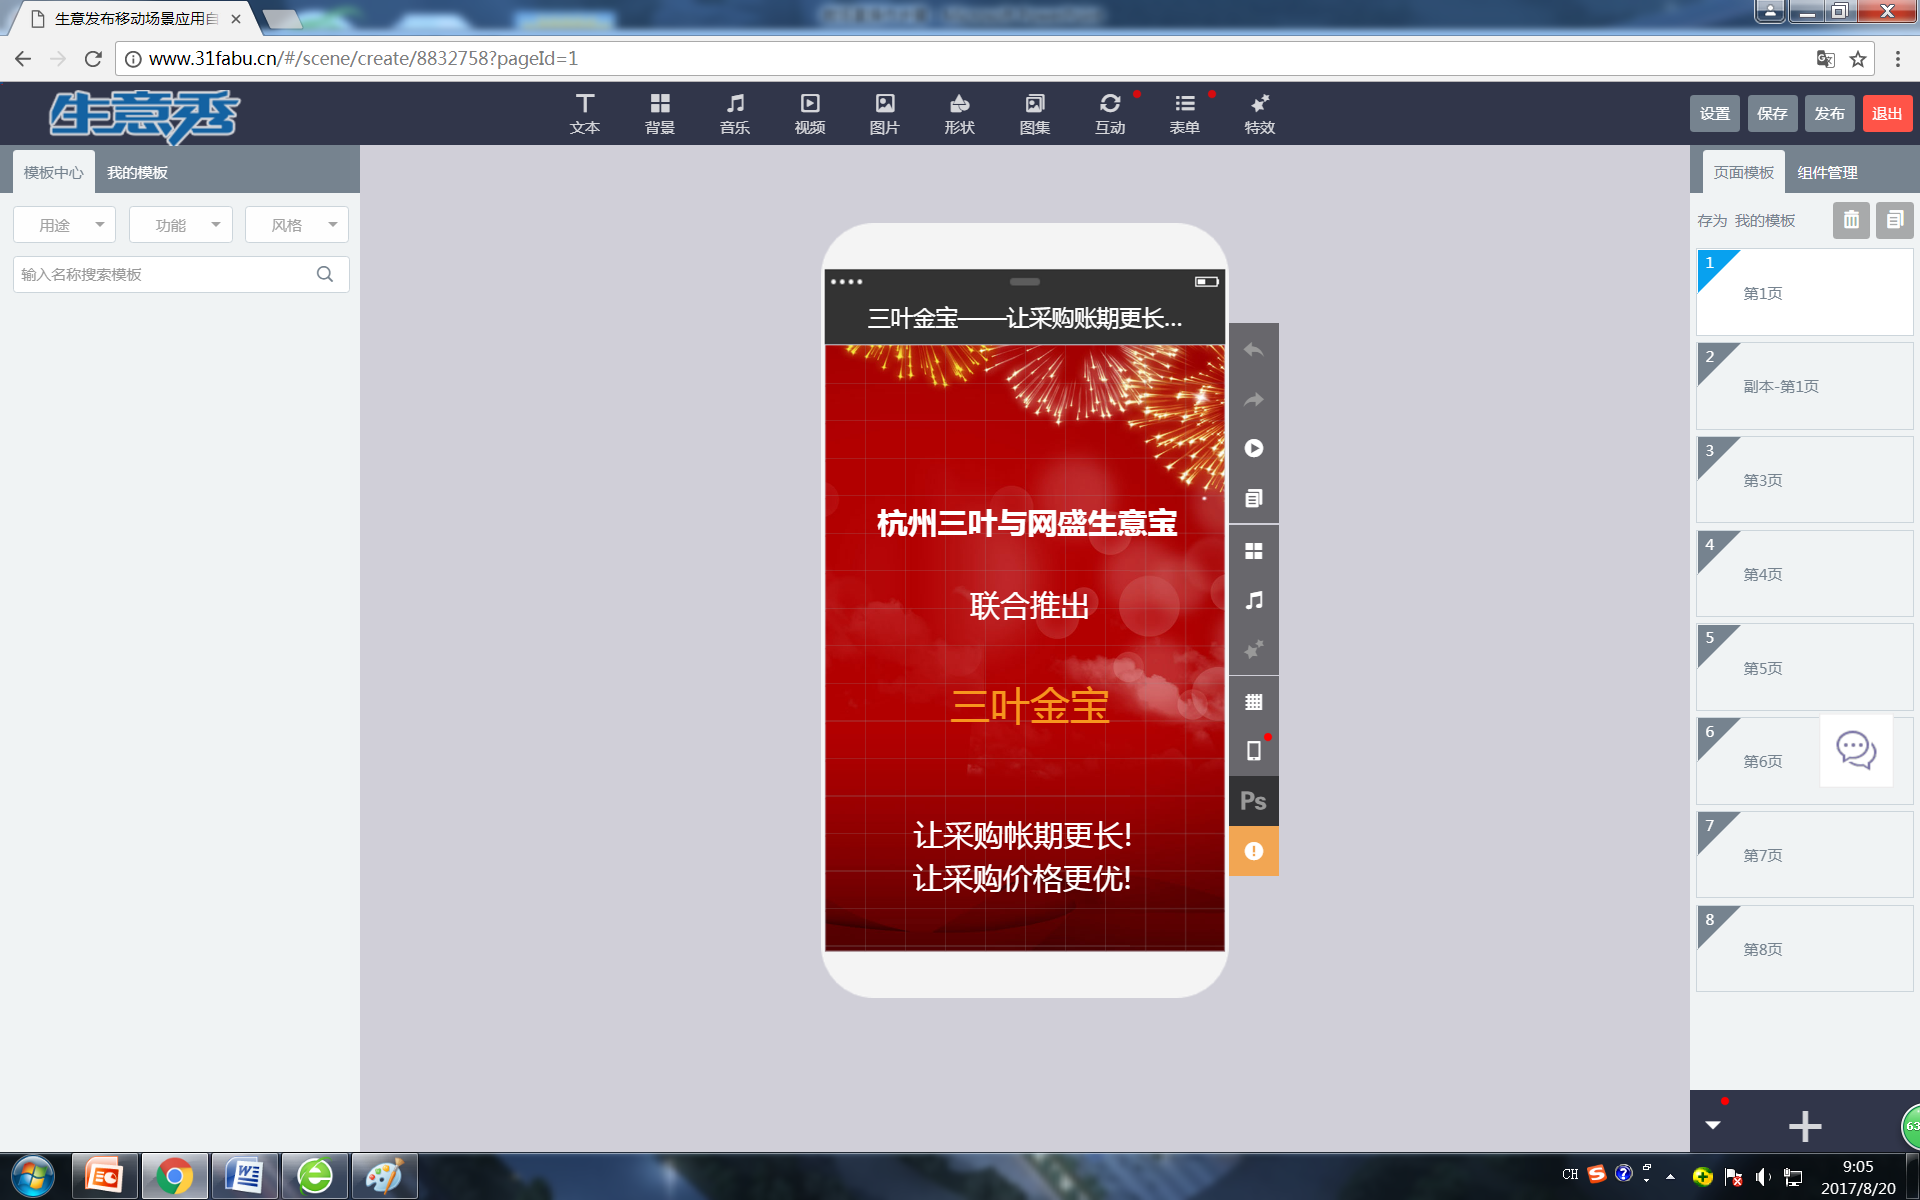Image resolution: width=1920 pixels, height=1200 pixels.
Task: Select the 杭州三叶与网盛生意宝 headline text
Action: coord(1027,523)
